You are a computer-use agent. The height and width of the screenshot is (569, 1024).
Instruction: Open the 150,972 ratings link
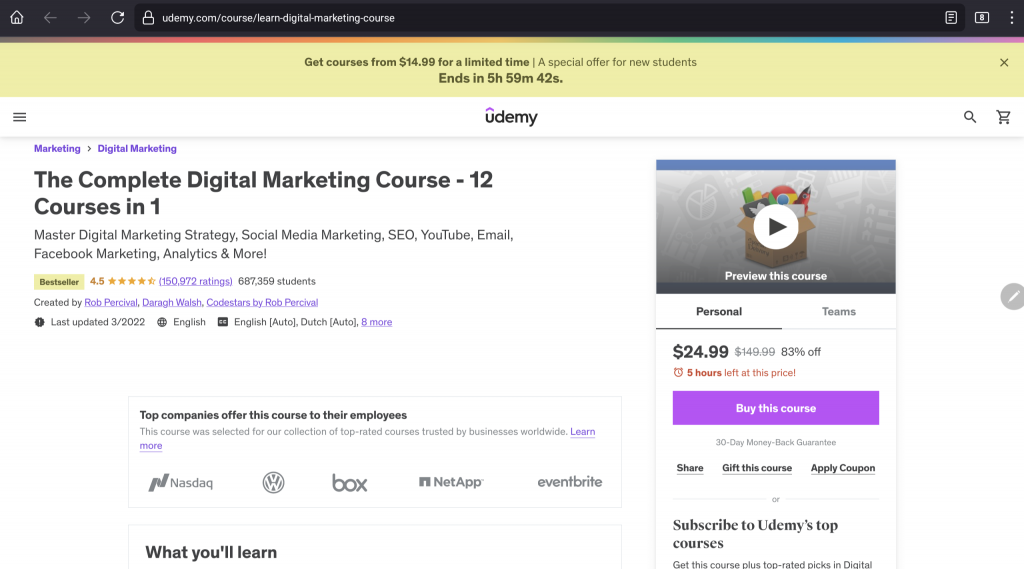pyautogui.click(x=195, y=281)
